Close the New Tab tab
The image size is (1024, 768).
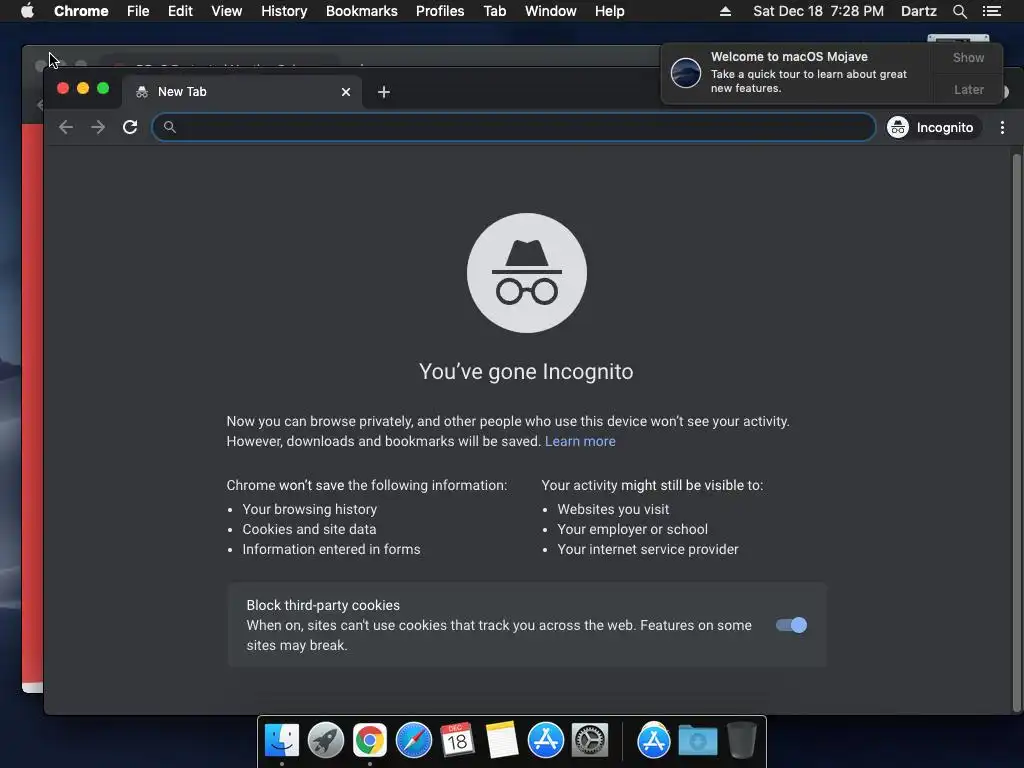(x=346, y=92)
